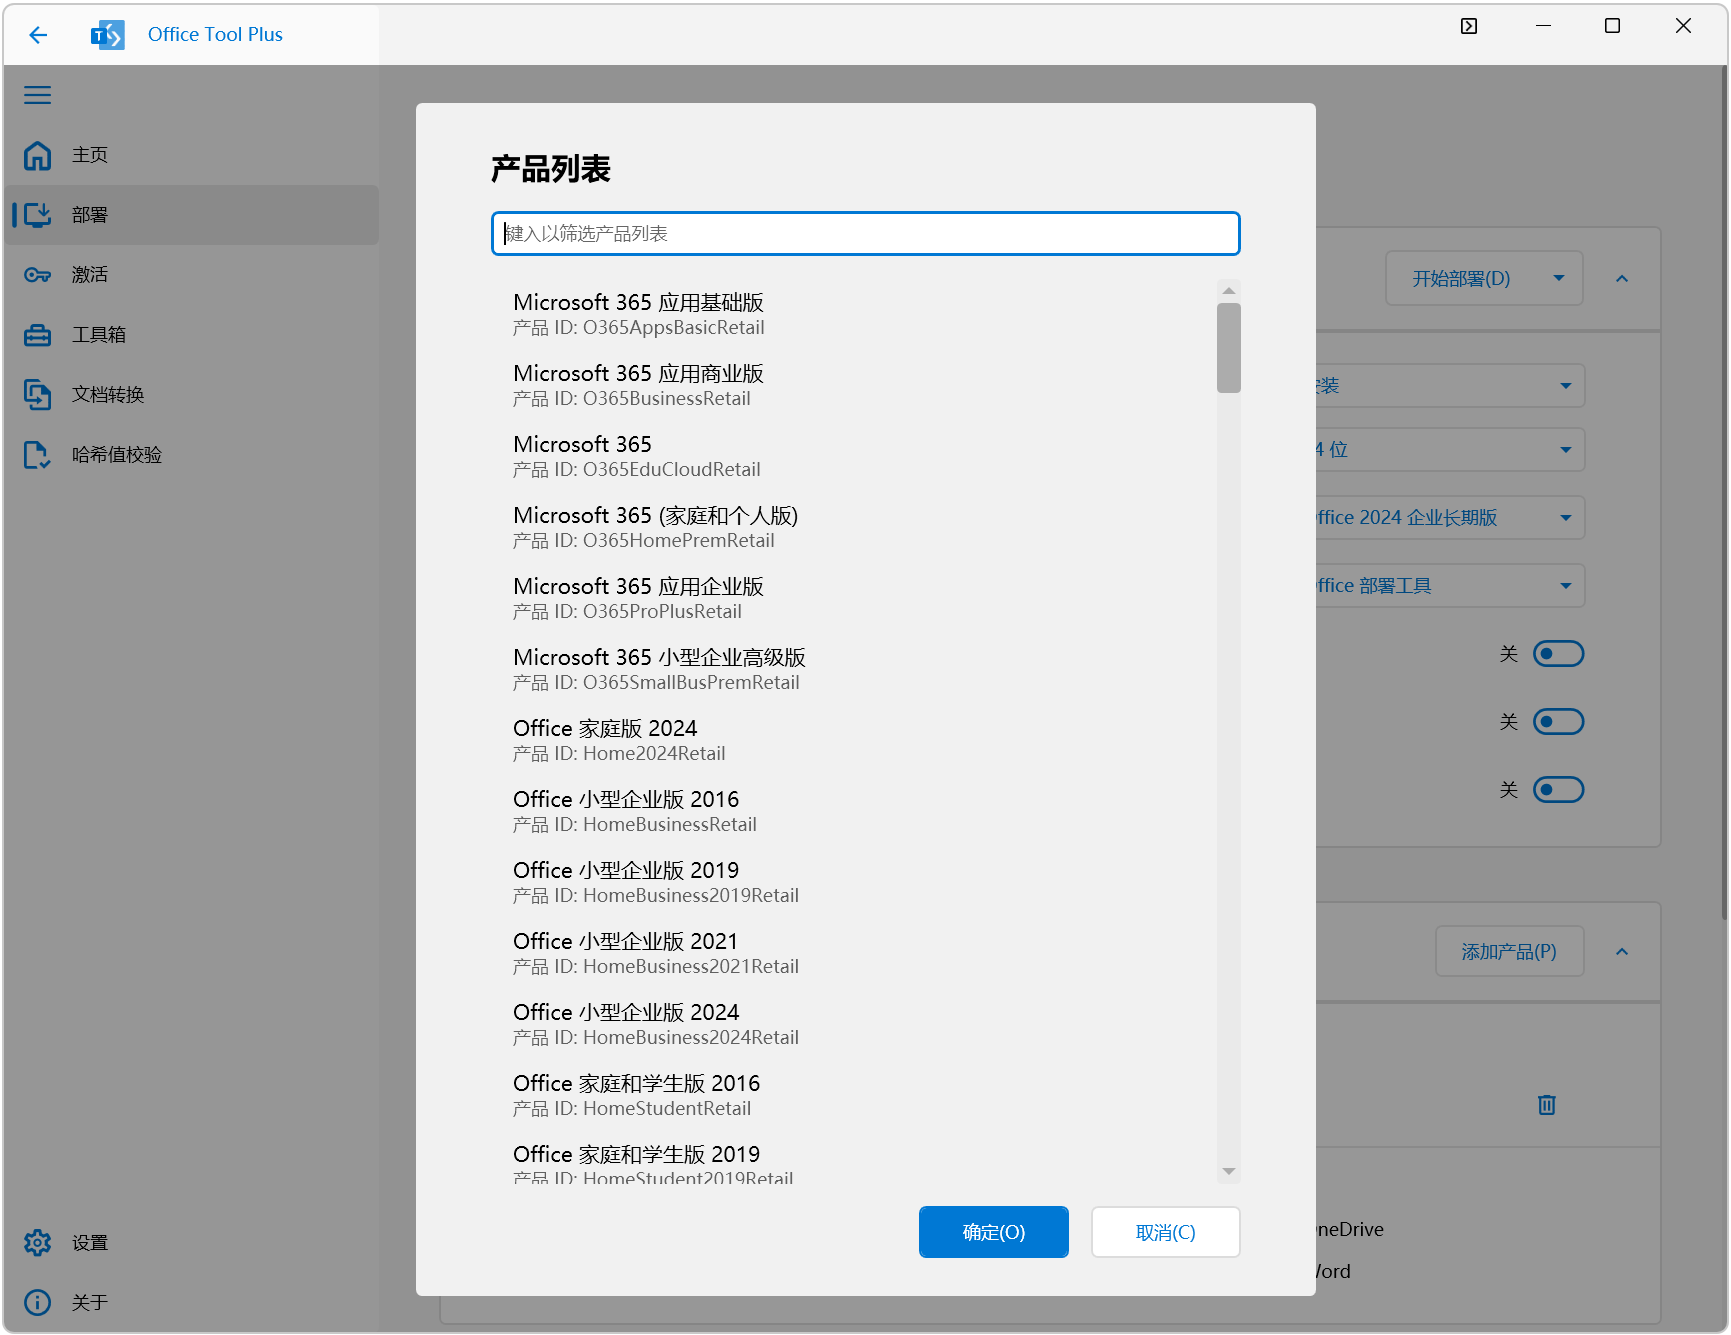Viewport: 1731px width, 1335px height.
Task: Cancel the dialog with 取消(C)
Action: (x=1166, y=1232)
